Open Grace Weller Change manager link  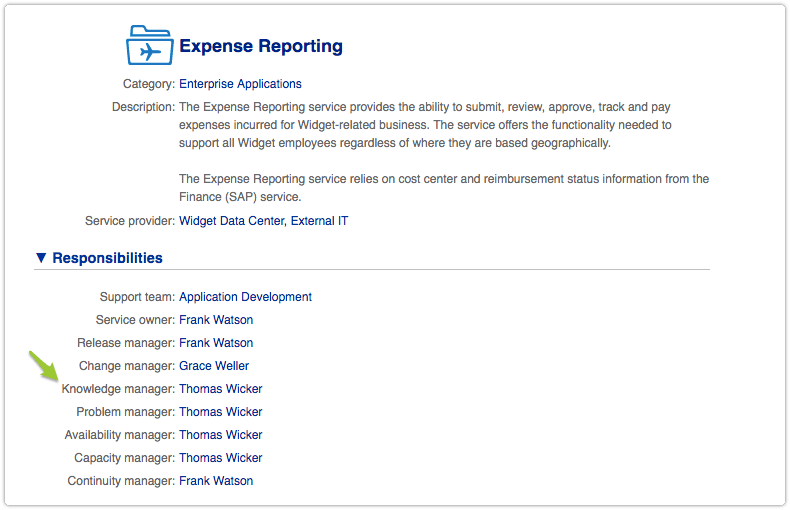coord(214,366)
